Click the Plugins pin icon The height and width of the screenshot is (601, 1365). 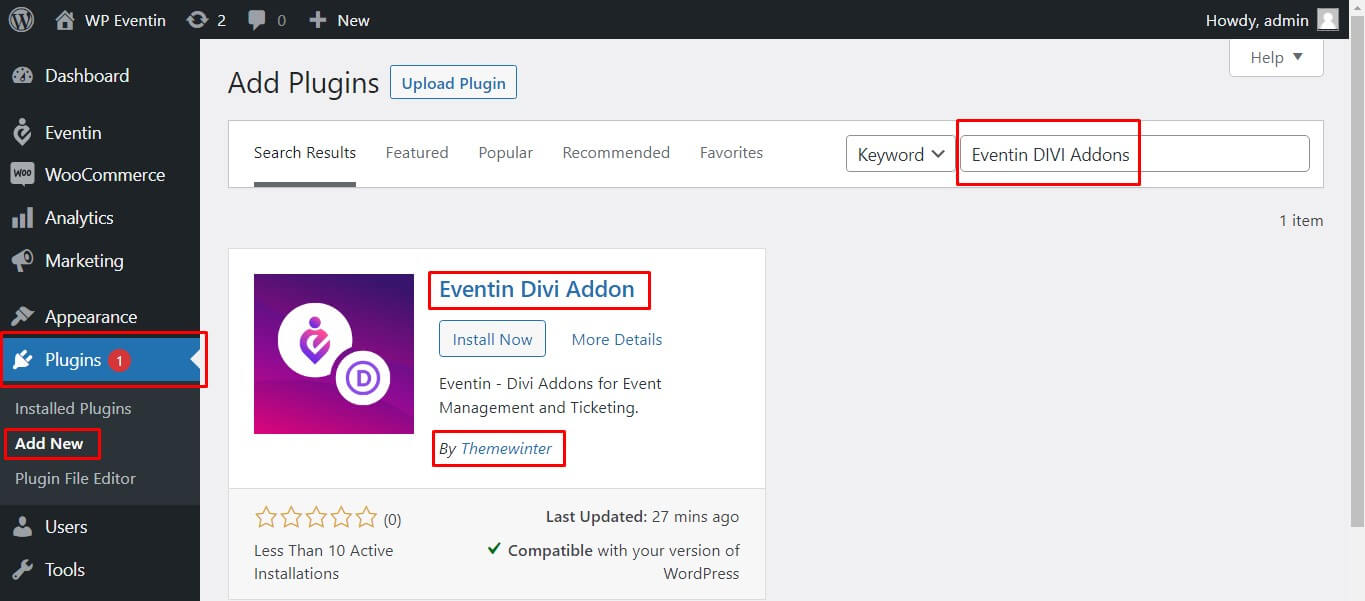click(22, 360)
